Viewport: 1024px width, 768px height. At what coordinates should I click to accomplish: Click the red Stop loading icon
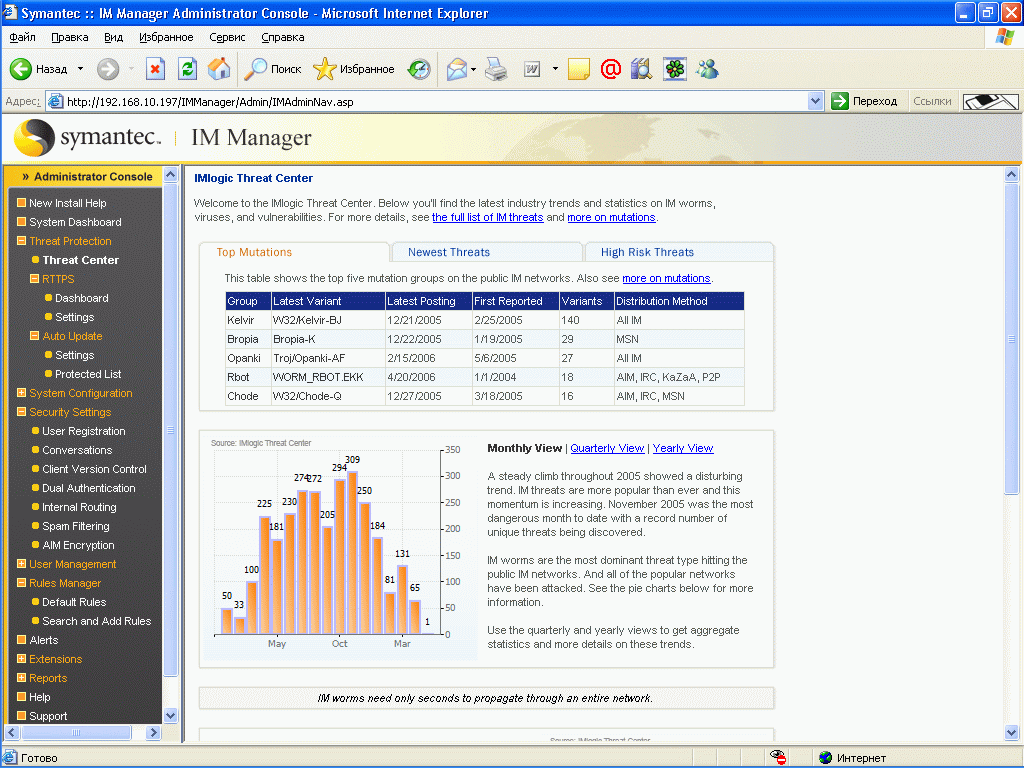click(x=155, y=69)
